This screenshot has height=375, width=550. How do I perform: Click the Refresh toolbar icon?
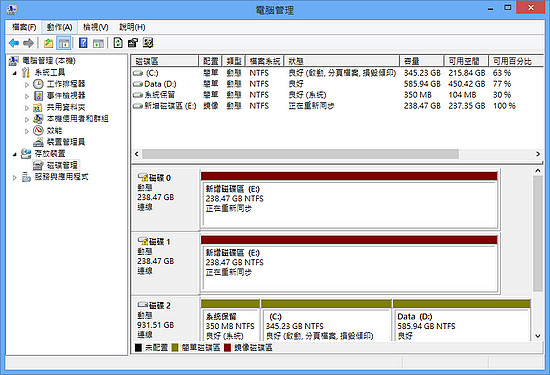118,43
